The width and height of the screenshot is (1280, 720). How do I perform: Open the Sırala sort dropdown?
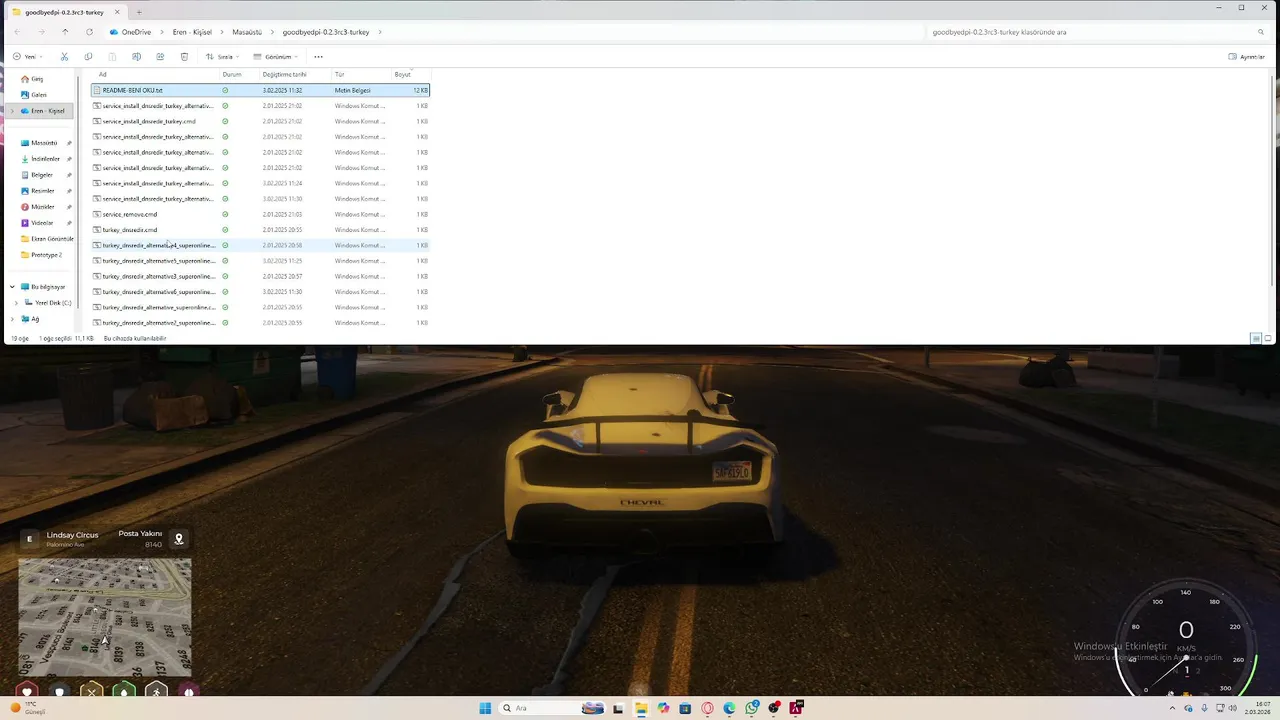(x=221, y=57)
